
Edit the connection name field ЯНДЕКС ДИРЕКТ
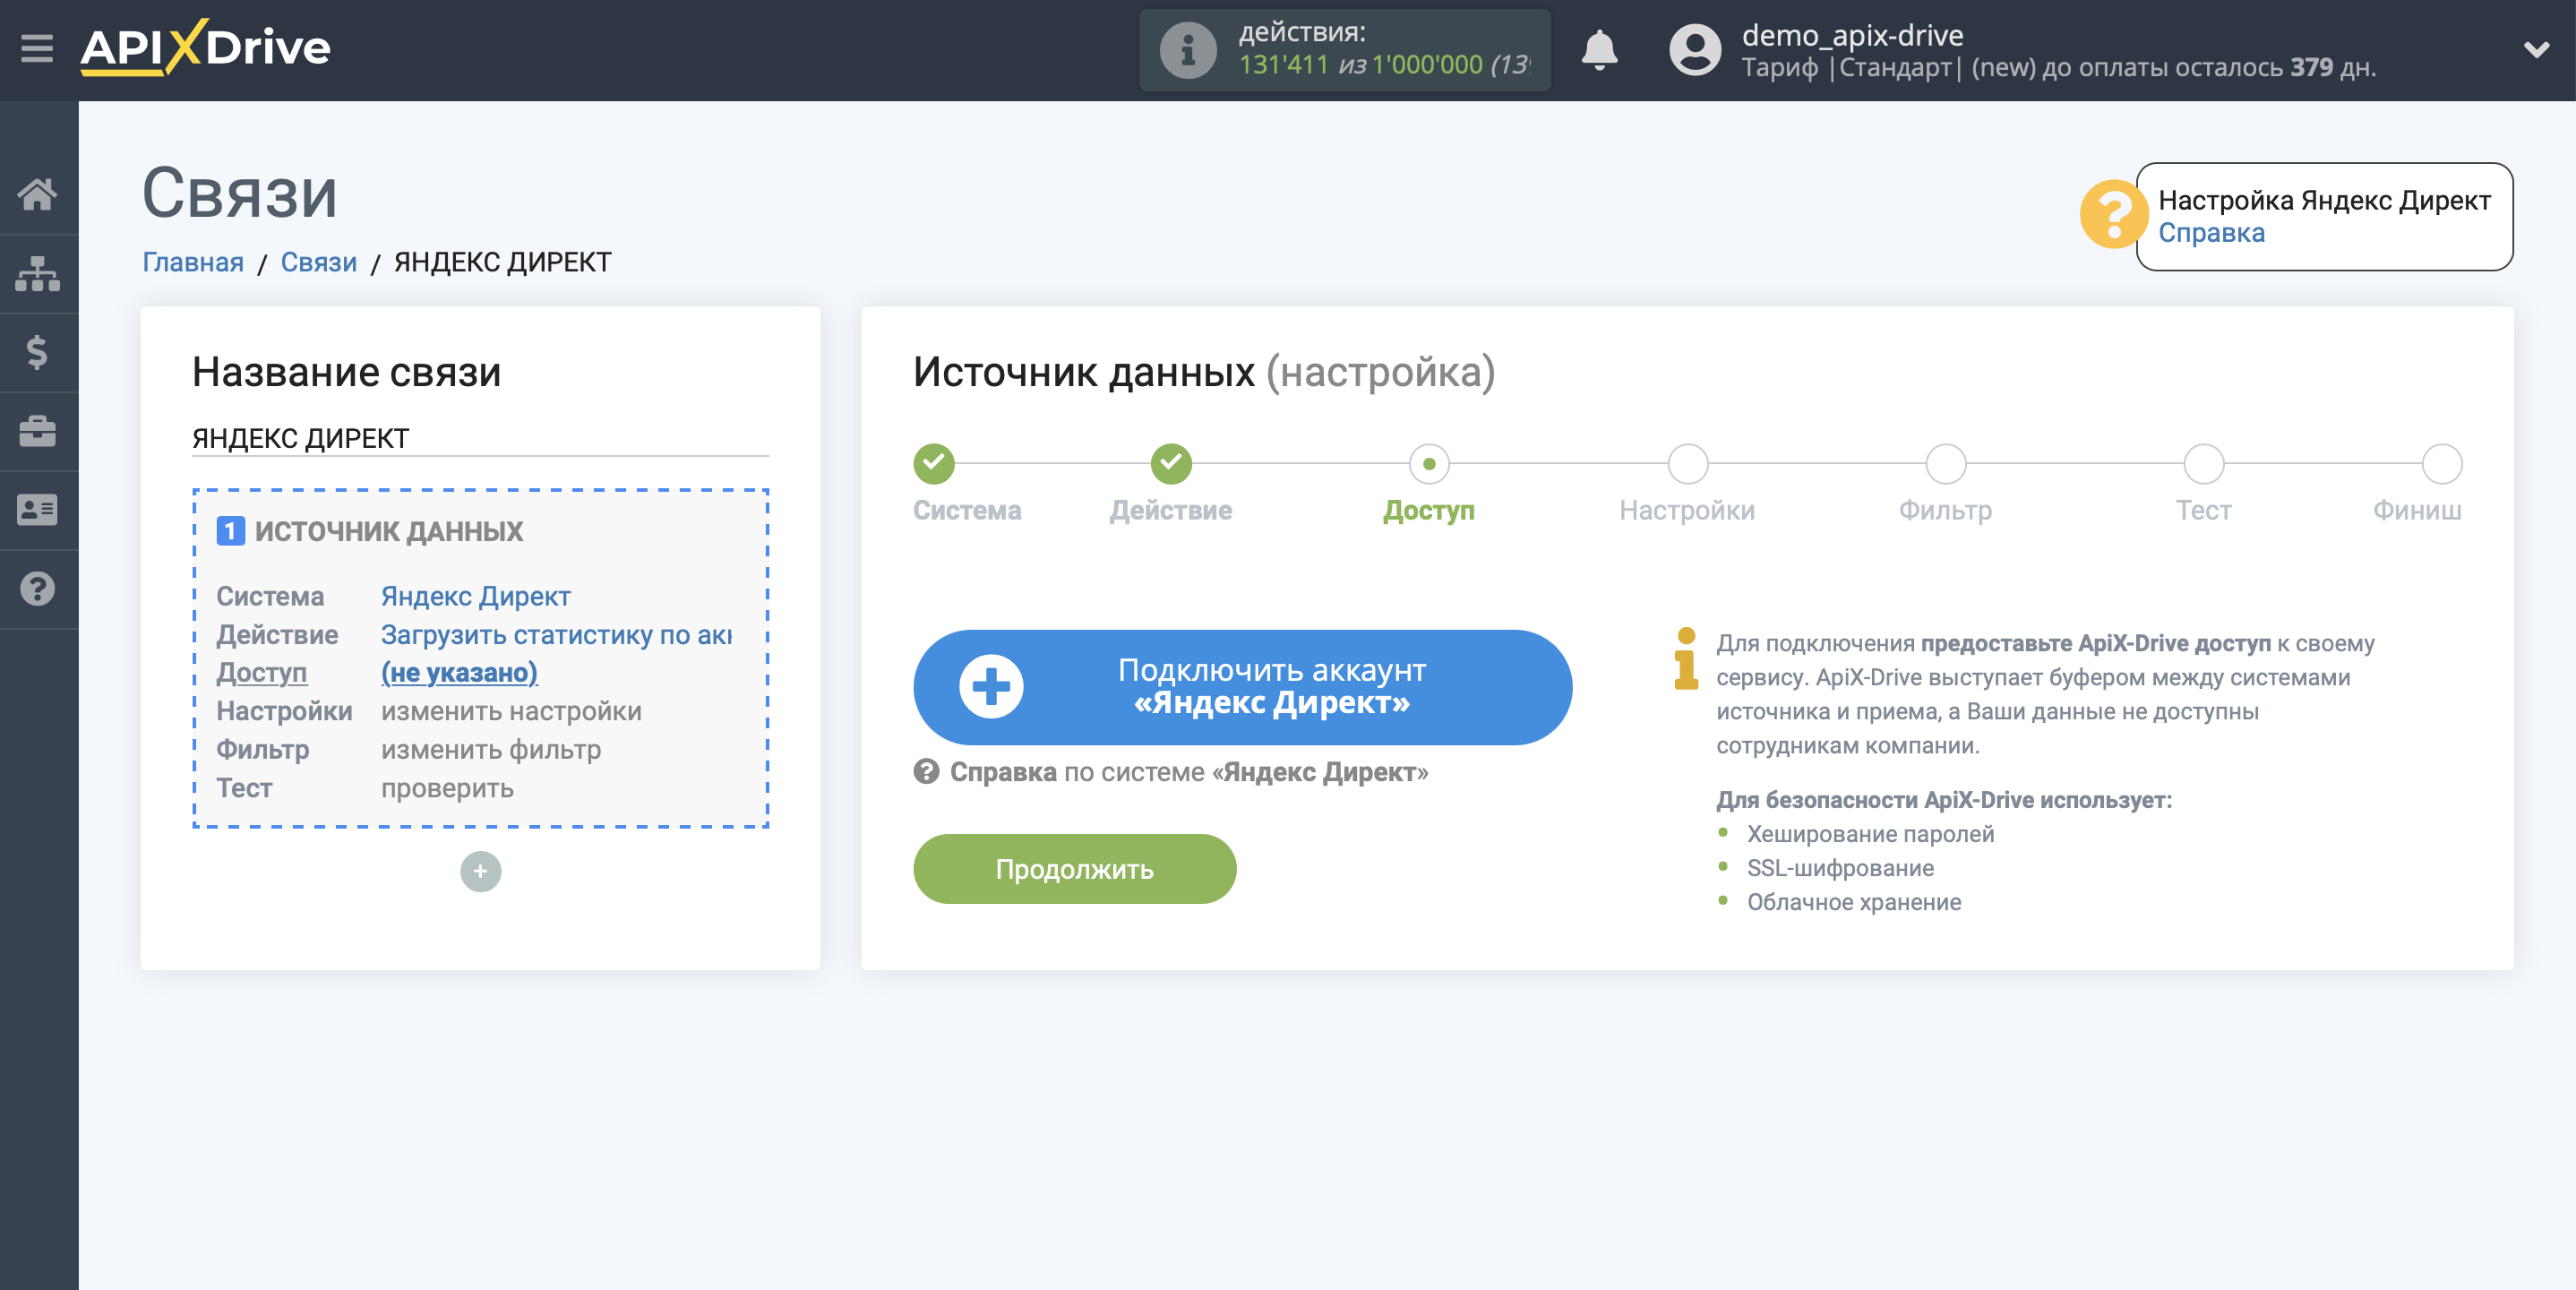click(480, 438)
